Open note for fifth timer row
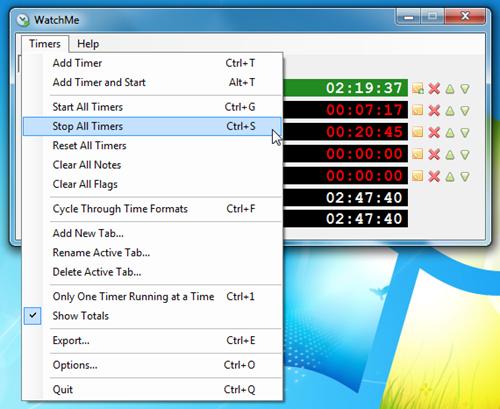Screen dimensions: 500x409 point(418,176)
